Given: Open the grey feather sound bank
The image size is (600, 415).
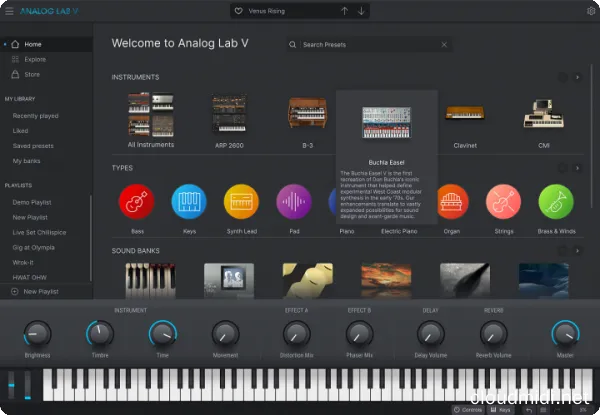Looking at the screenshot, I should click(x=465, y=280).
